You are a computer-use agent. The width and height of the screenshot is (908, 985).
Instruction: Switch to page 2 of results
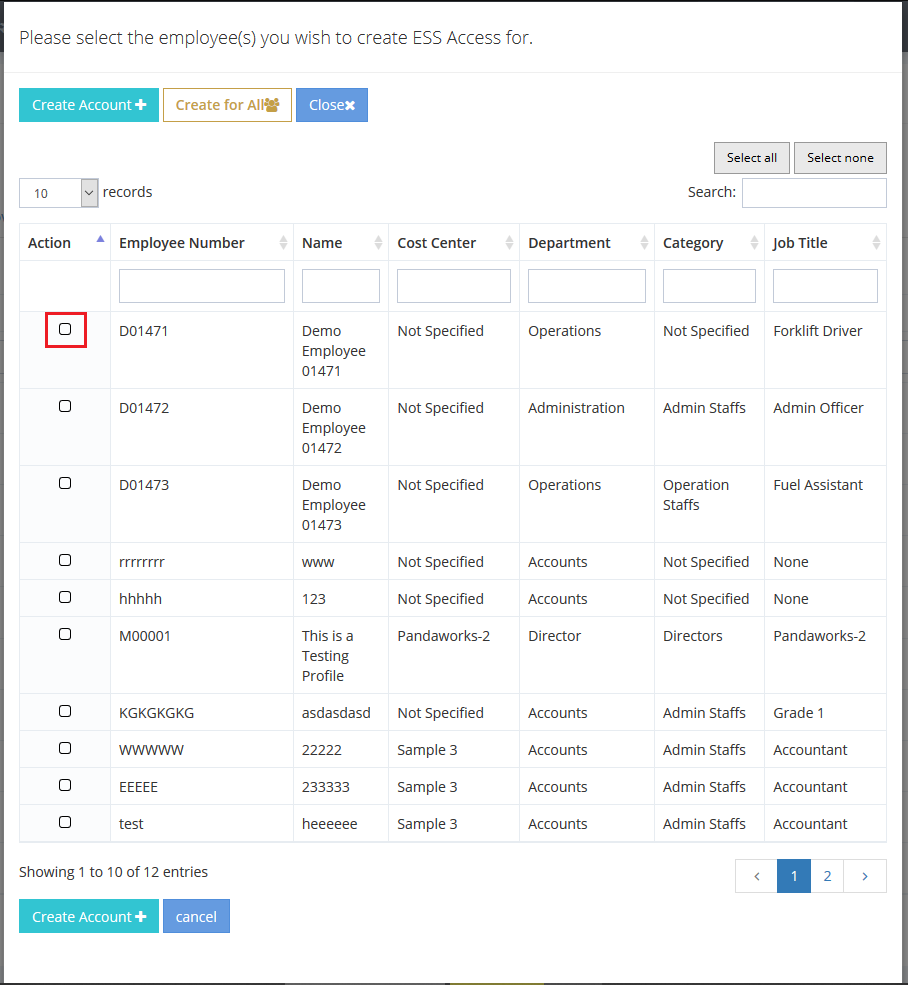(827, 876)
